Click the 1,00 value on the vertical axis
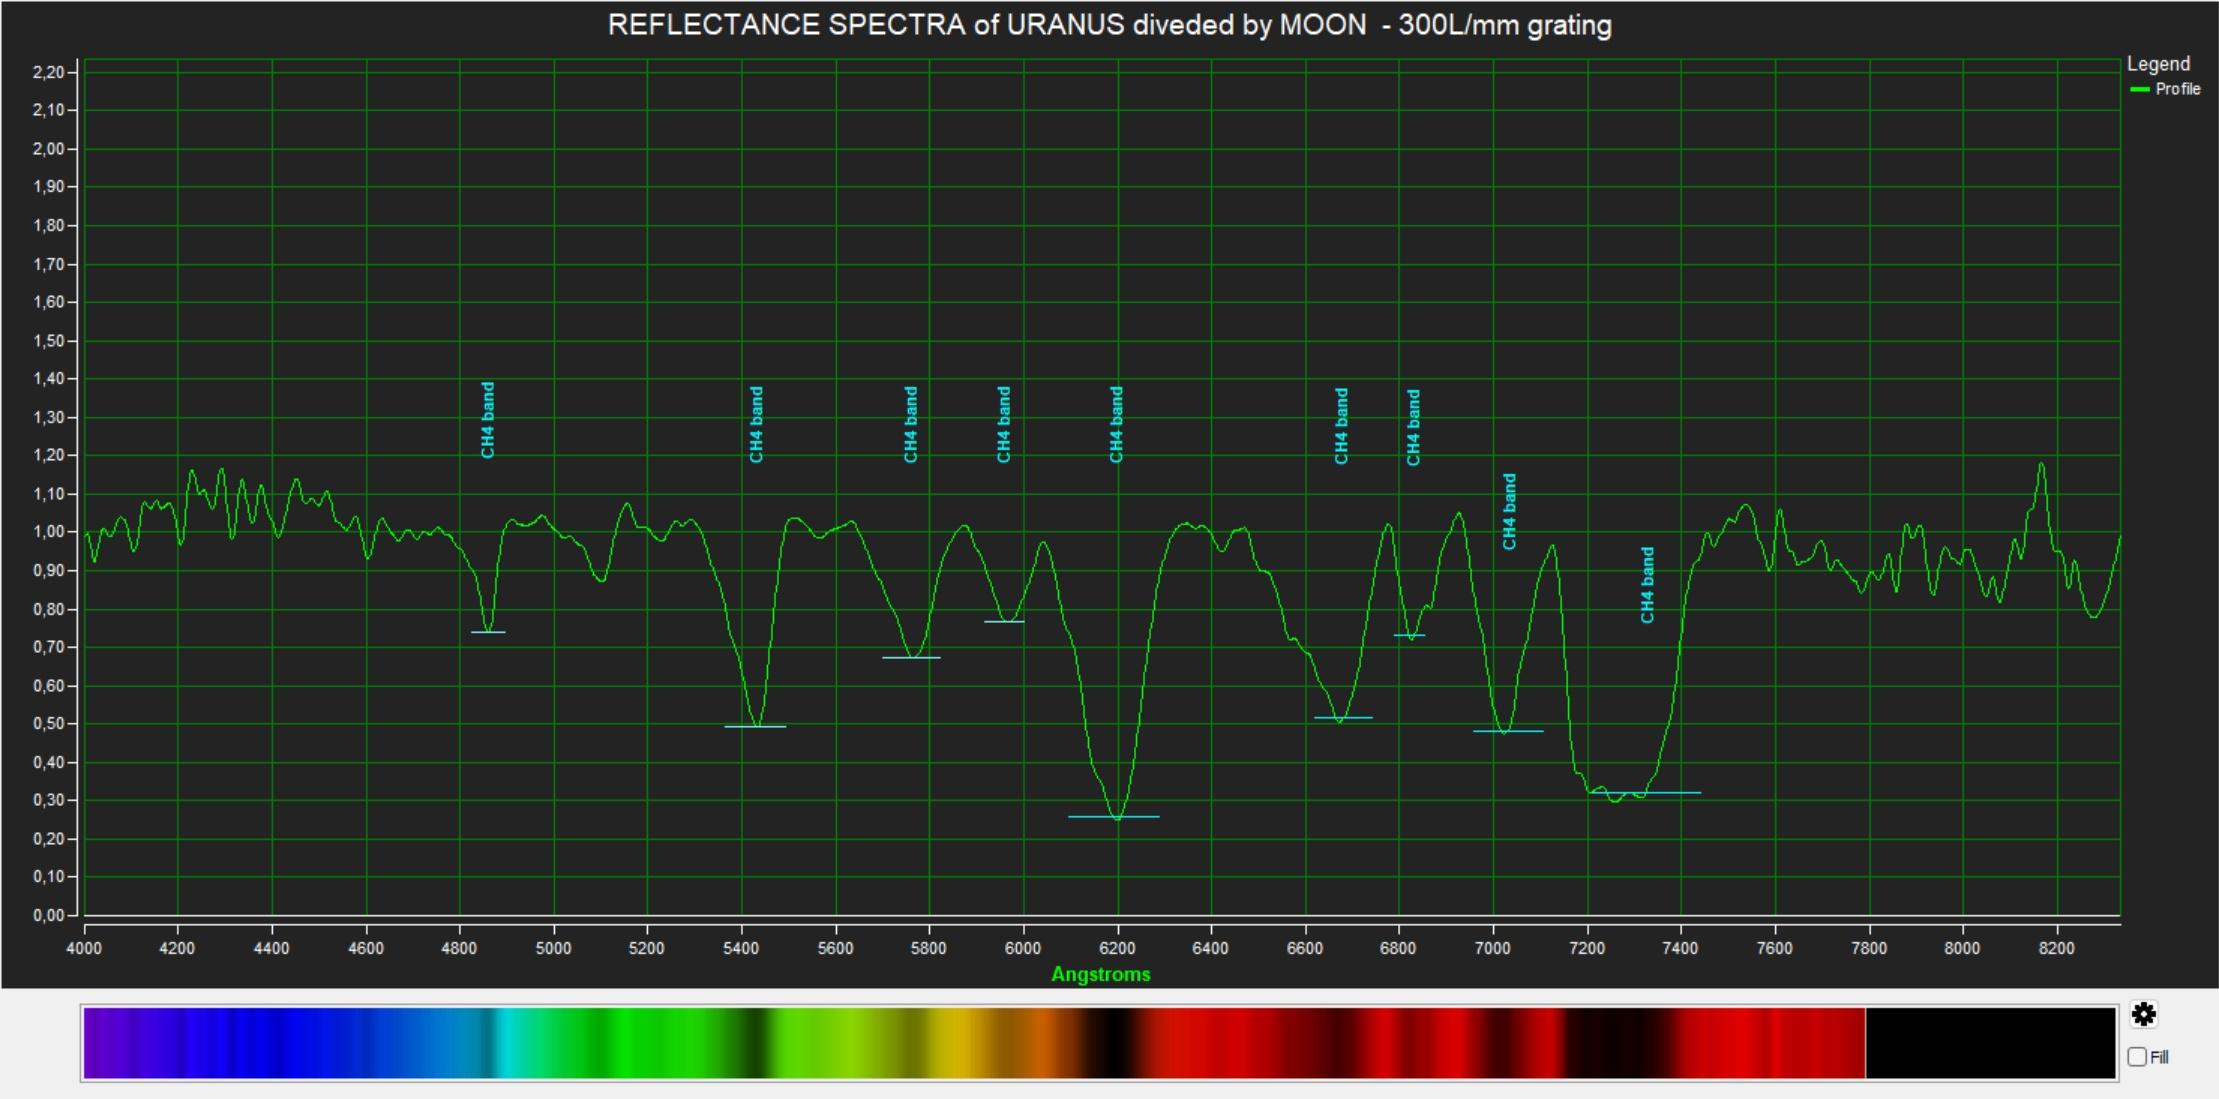This screenshot has width=2219, height=1099. coord(49,532)
